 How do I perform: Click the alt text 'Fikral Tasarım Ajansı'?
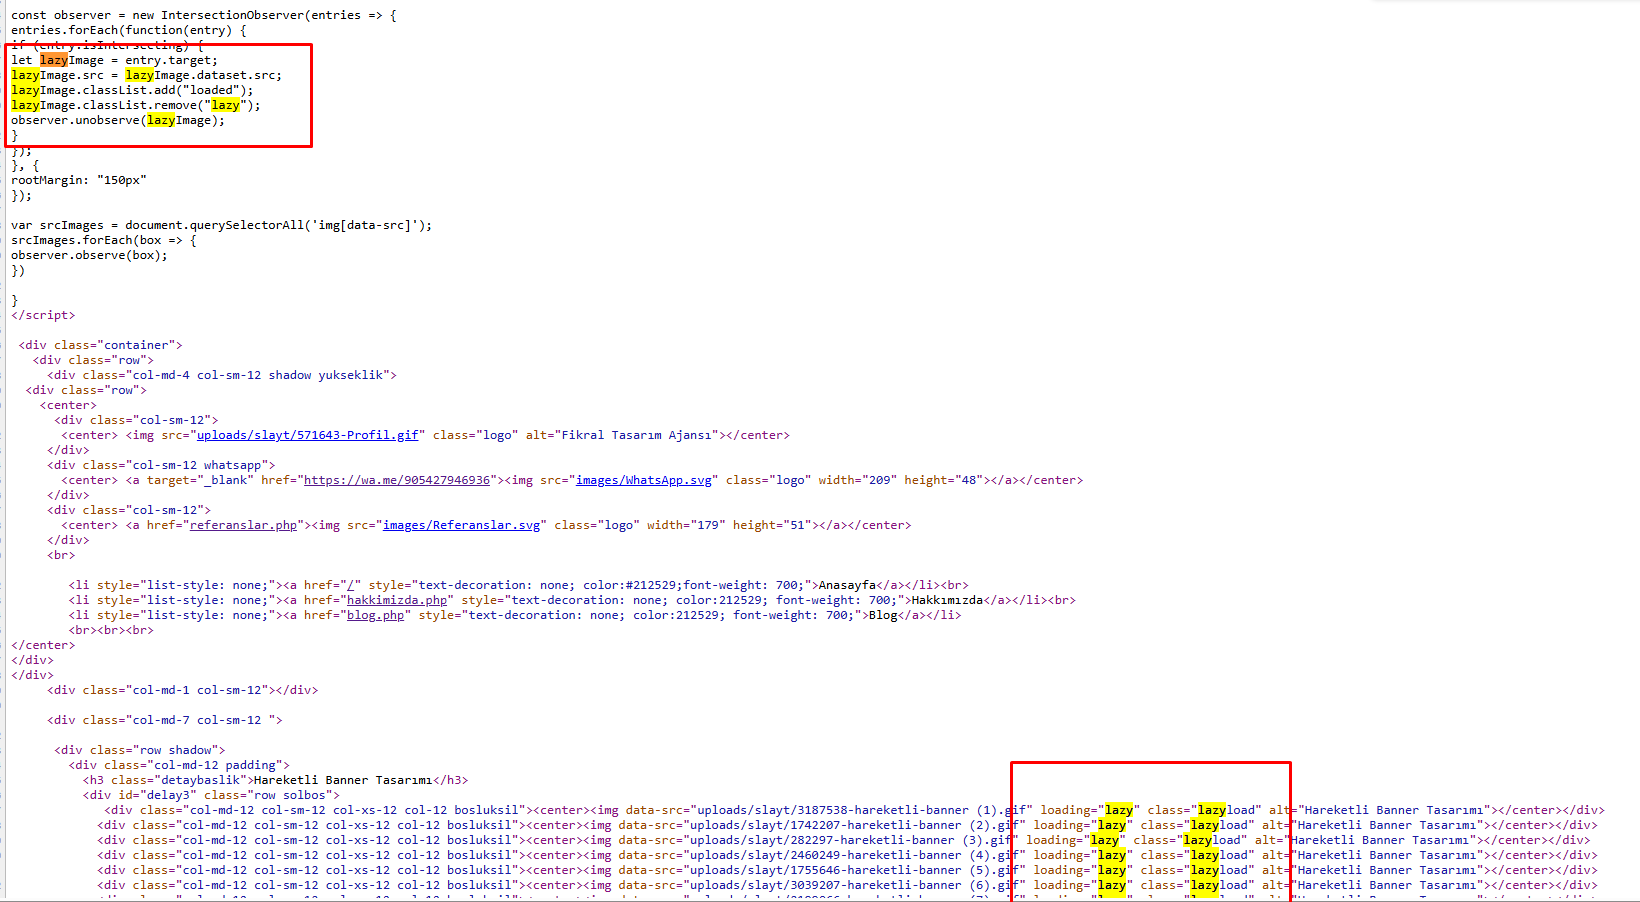(636, 435)
